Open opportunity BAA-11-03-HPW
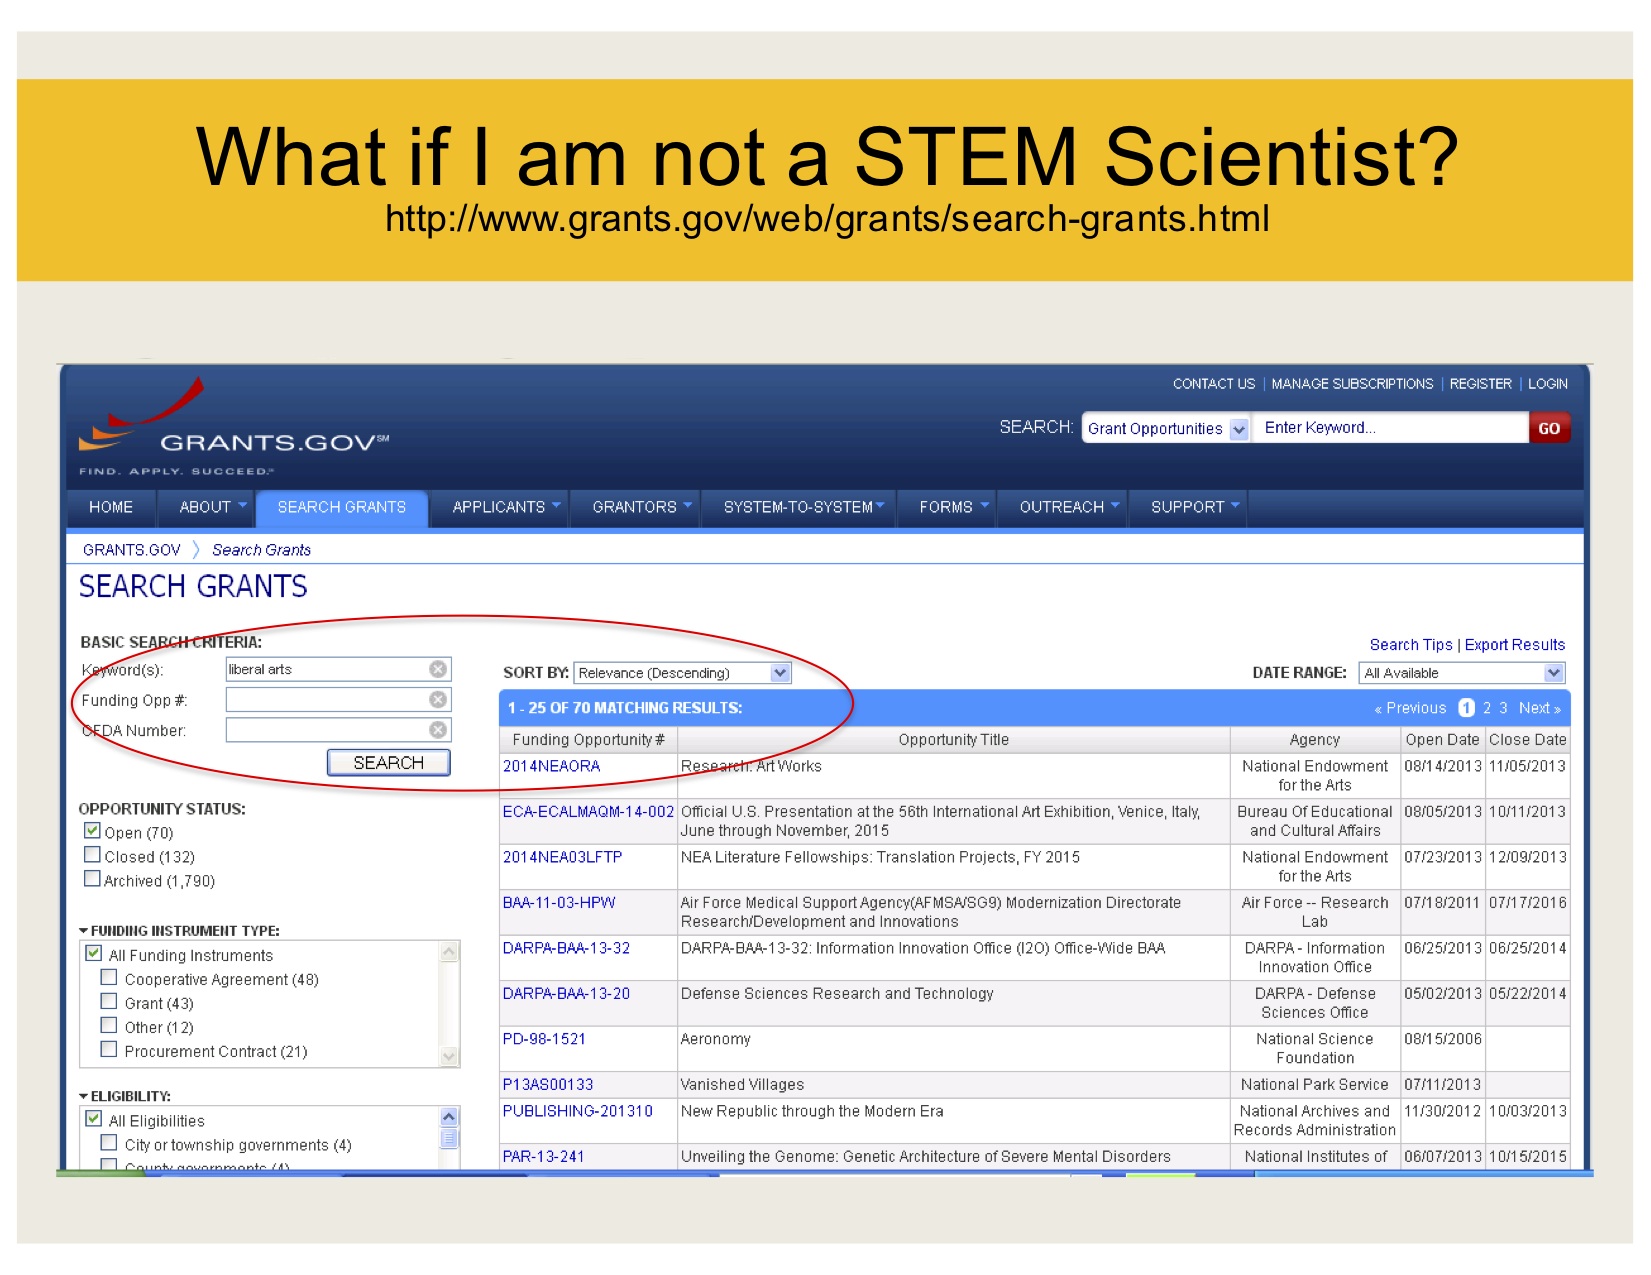Viewport: 1651px width, 1275px height. (x=559, y=903)
